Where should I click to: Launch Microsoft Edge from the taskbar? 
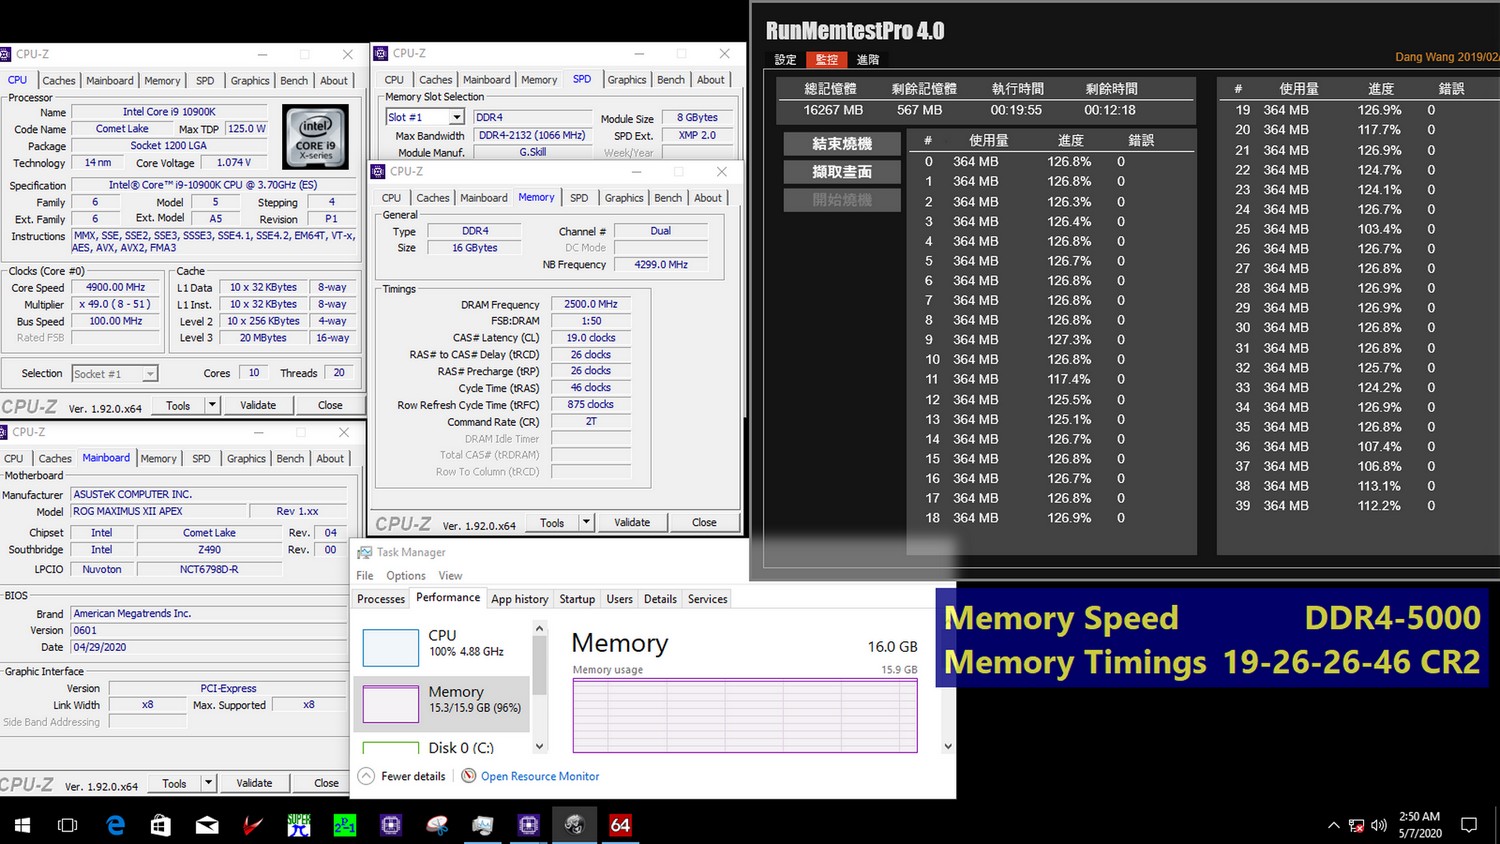click(x=116, y=825)
